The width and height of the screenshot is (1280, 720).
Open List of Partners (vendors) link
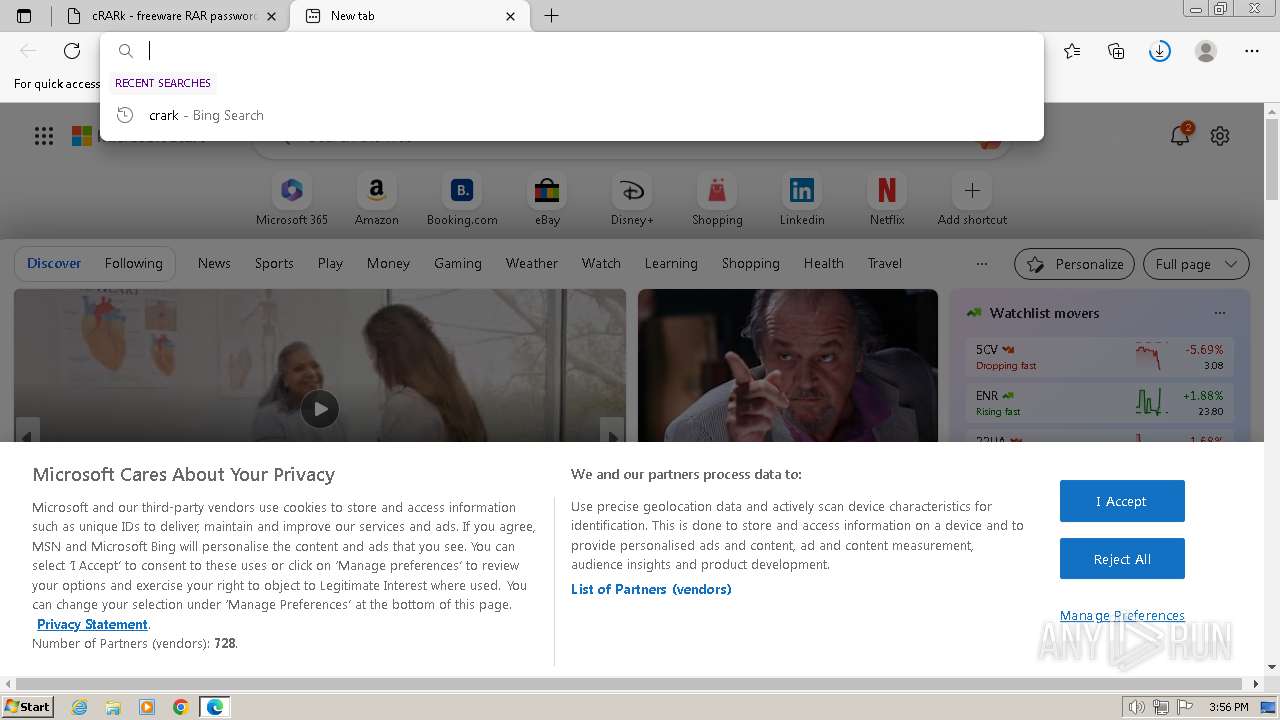click(x=651, y=590)
